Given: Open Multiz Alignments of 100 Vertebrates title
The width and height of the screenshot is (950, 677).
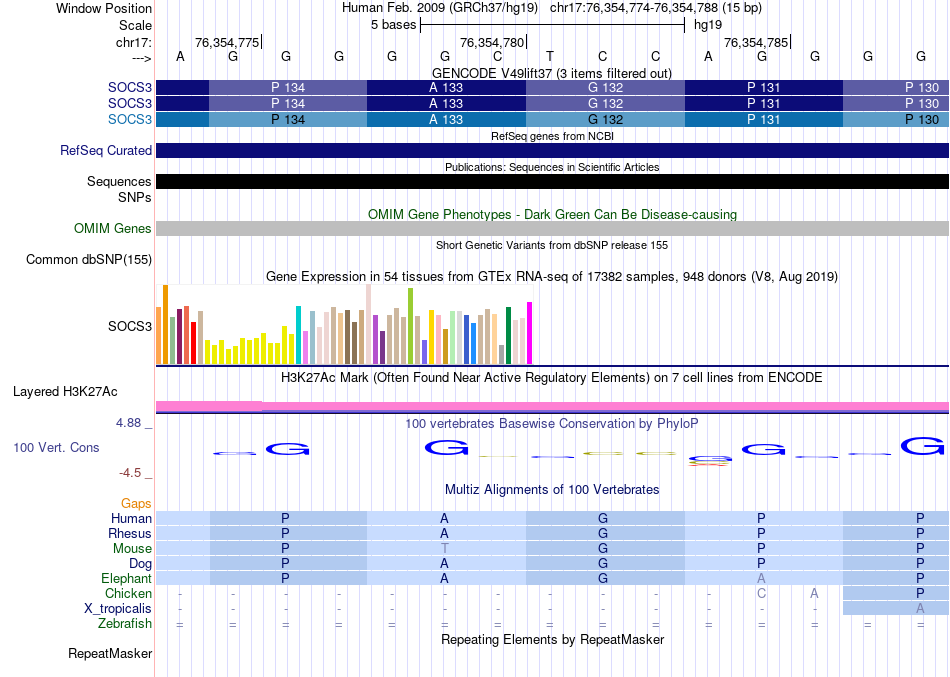Looking at the screenshot, I should tap(552, 490).
